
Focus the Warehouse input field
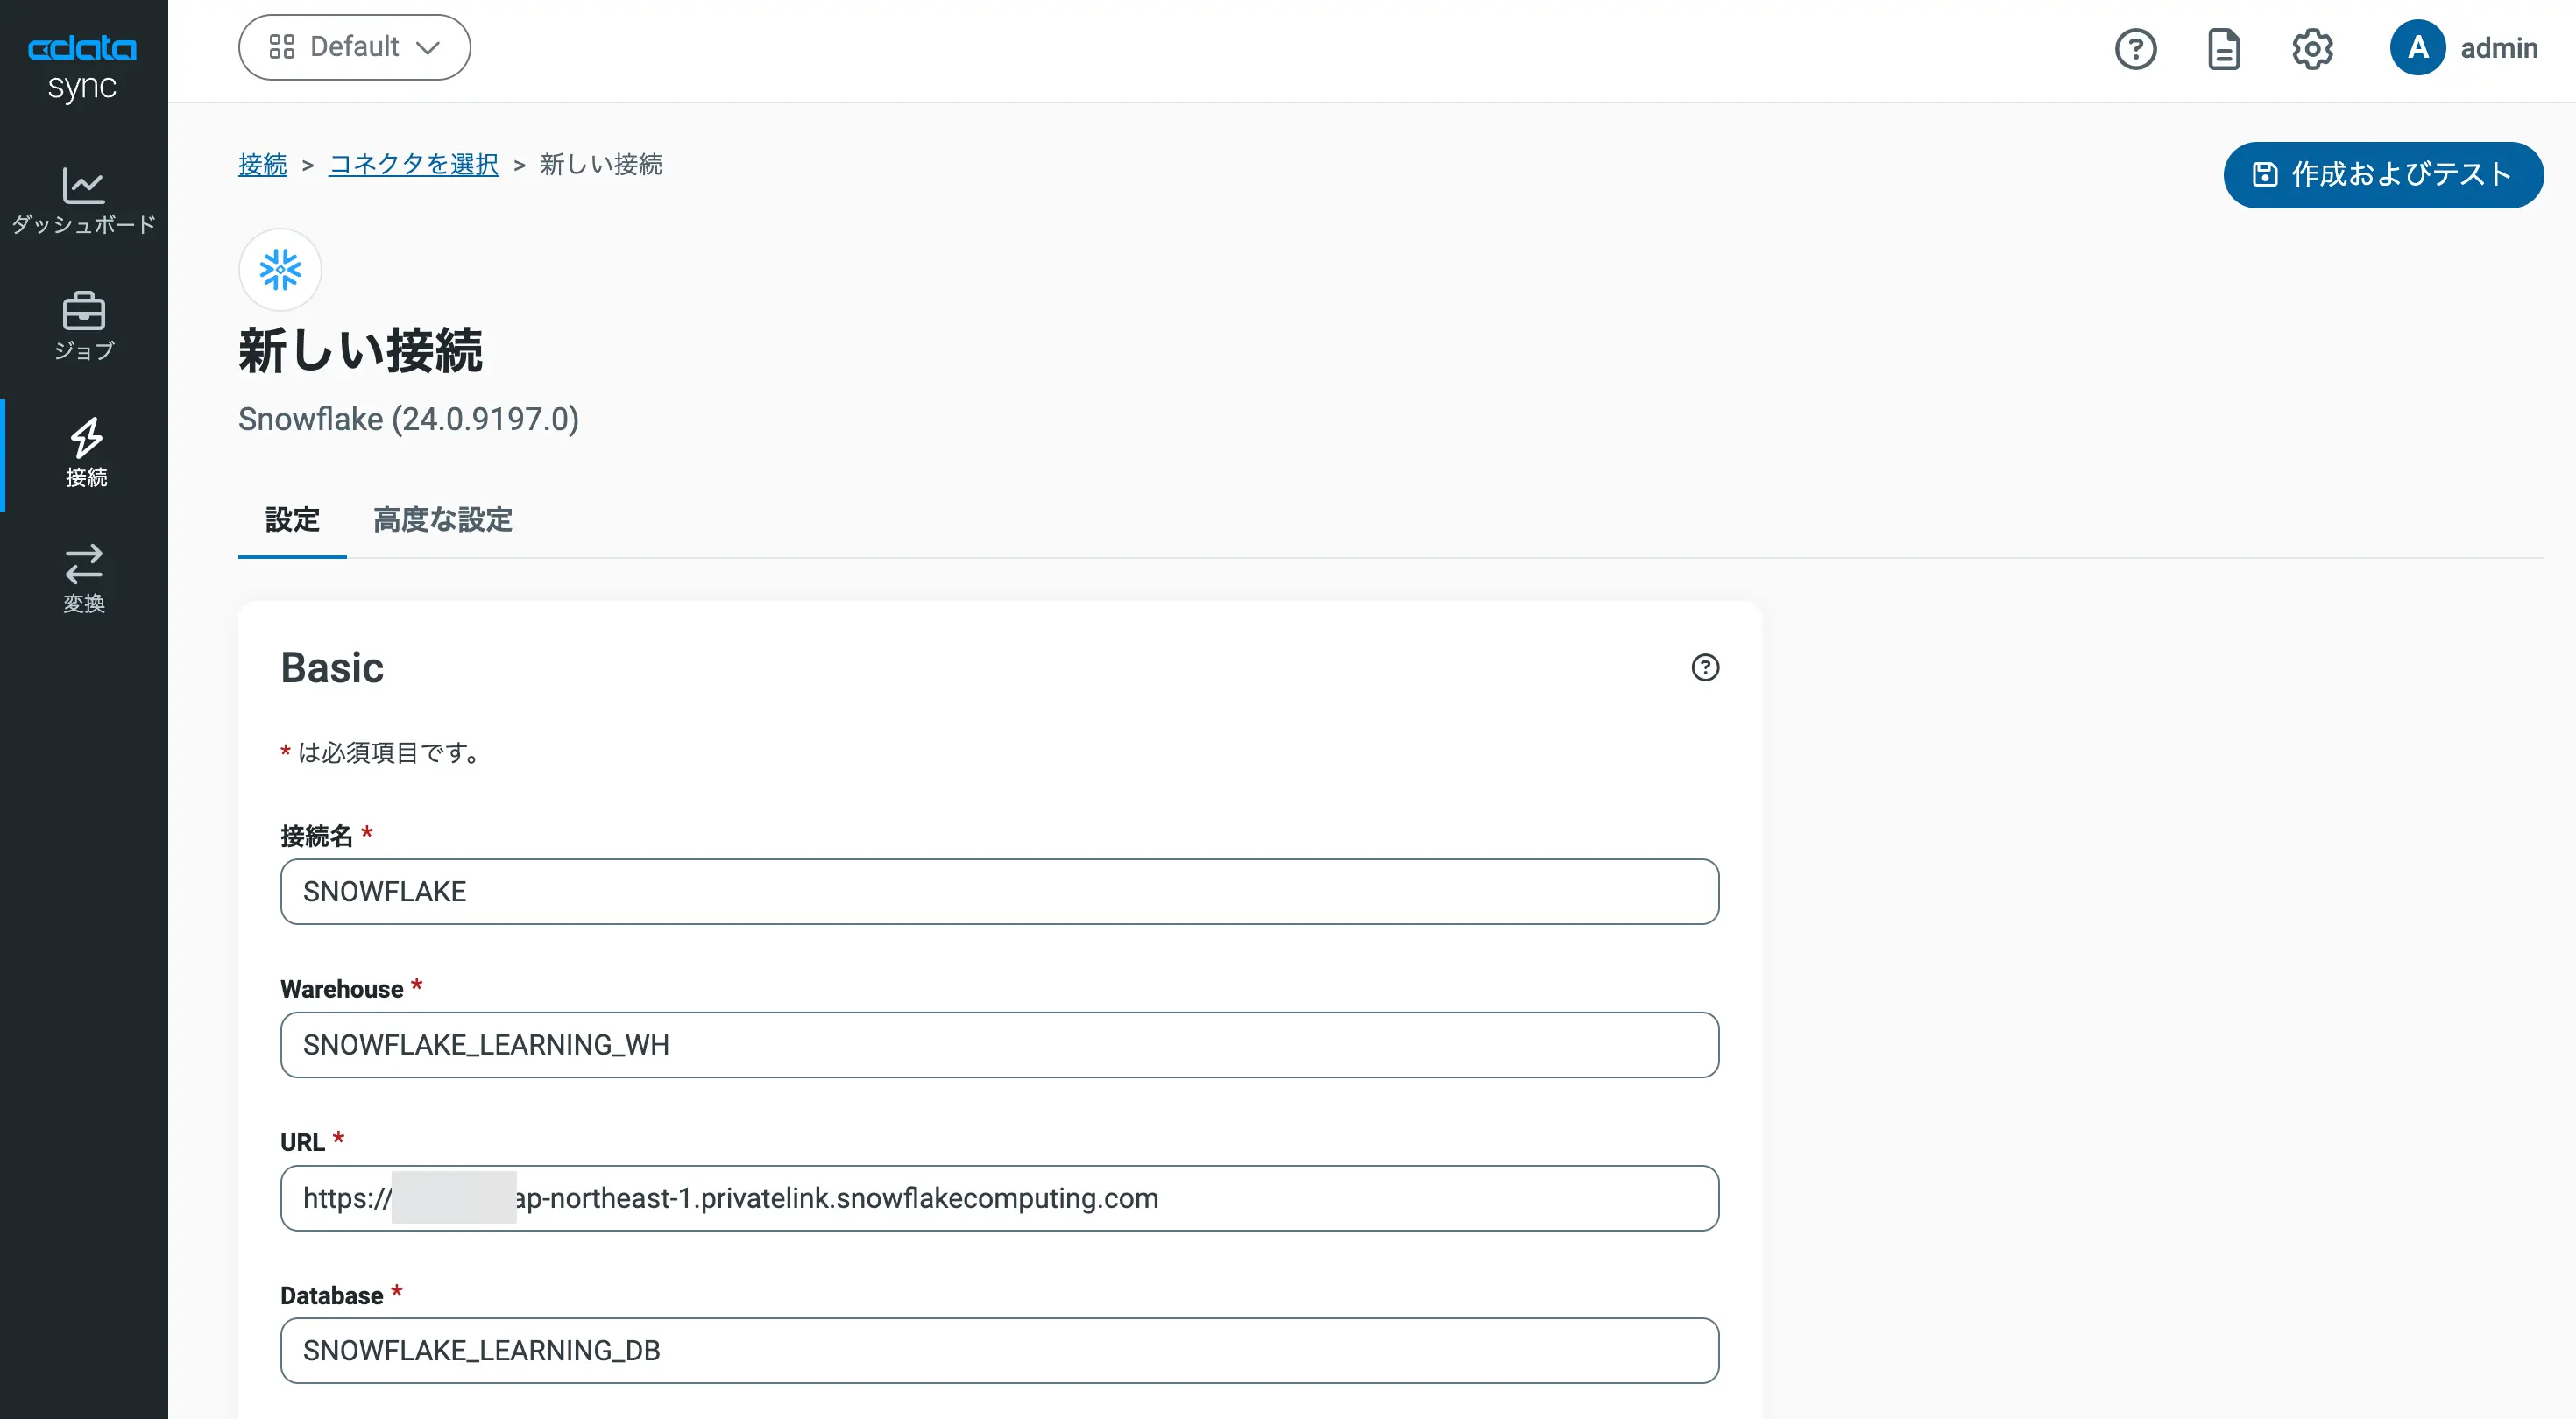pyautogui.click(x=999, y=1045)
